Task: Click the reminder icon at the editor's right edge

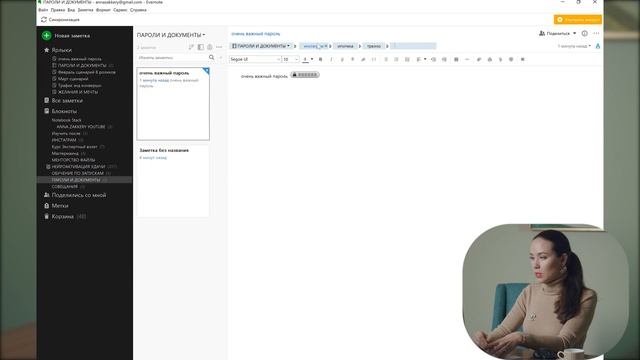Action: pos(598,46)
